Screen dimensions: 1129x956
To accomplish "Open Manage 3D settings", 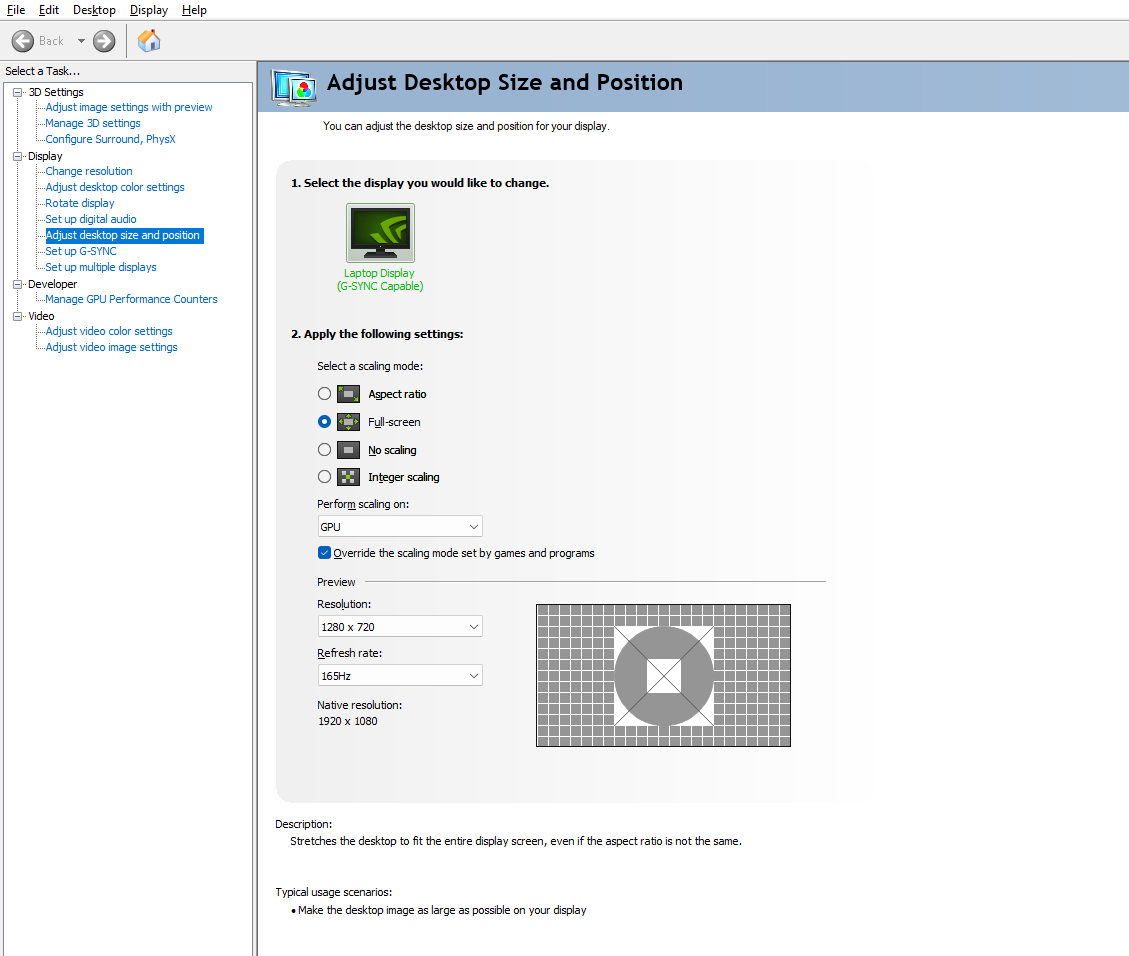I will 93,123.
